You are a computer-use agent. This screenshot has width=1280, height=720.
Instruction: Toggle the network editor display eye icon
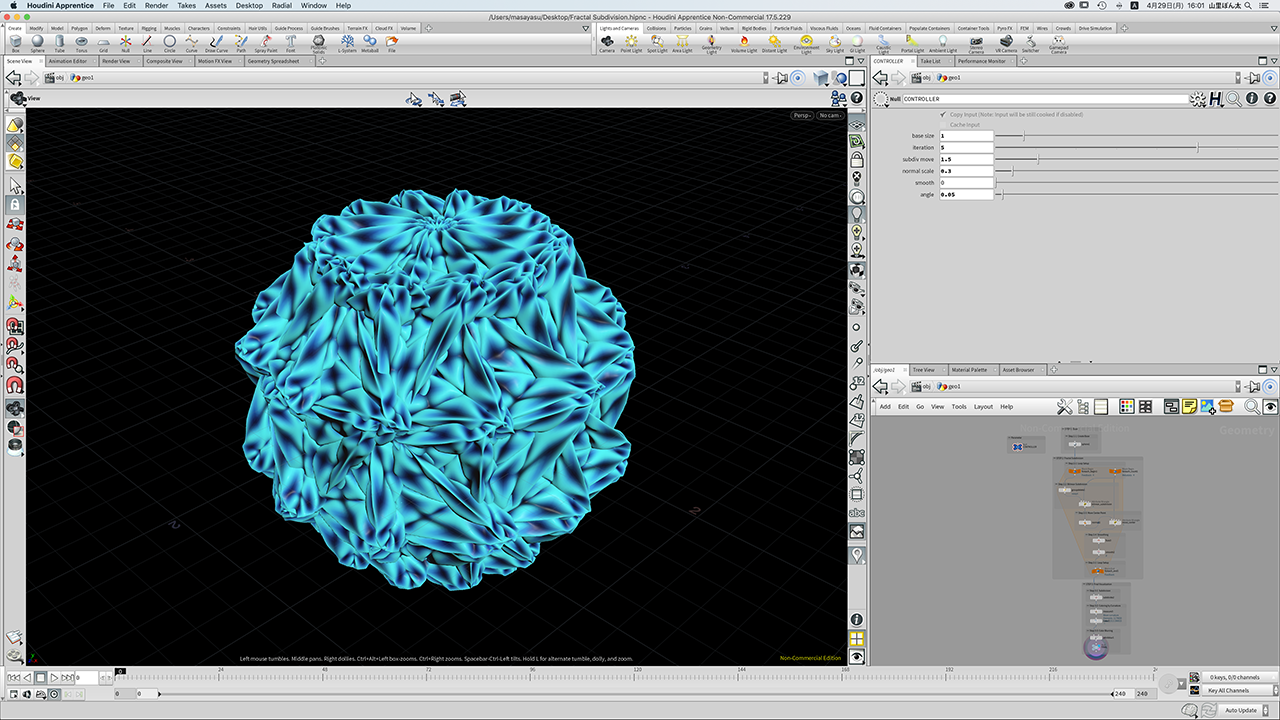pyautogui.click(x=1270, y=406)
